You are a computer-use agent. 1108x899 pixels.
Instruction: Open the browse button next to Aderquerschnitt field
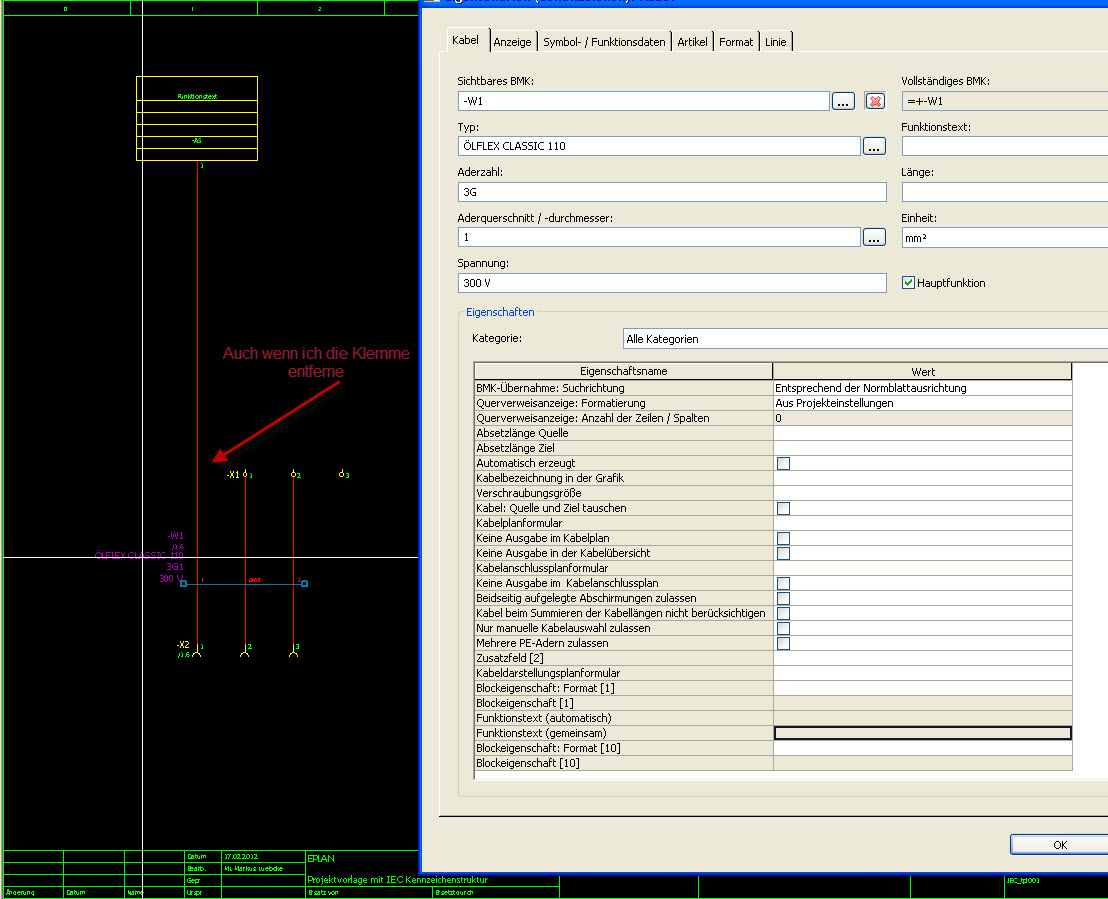874,237
